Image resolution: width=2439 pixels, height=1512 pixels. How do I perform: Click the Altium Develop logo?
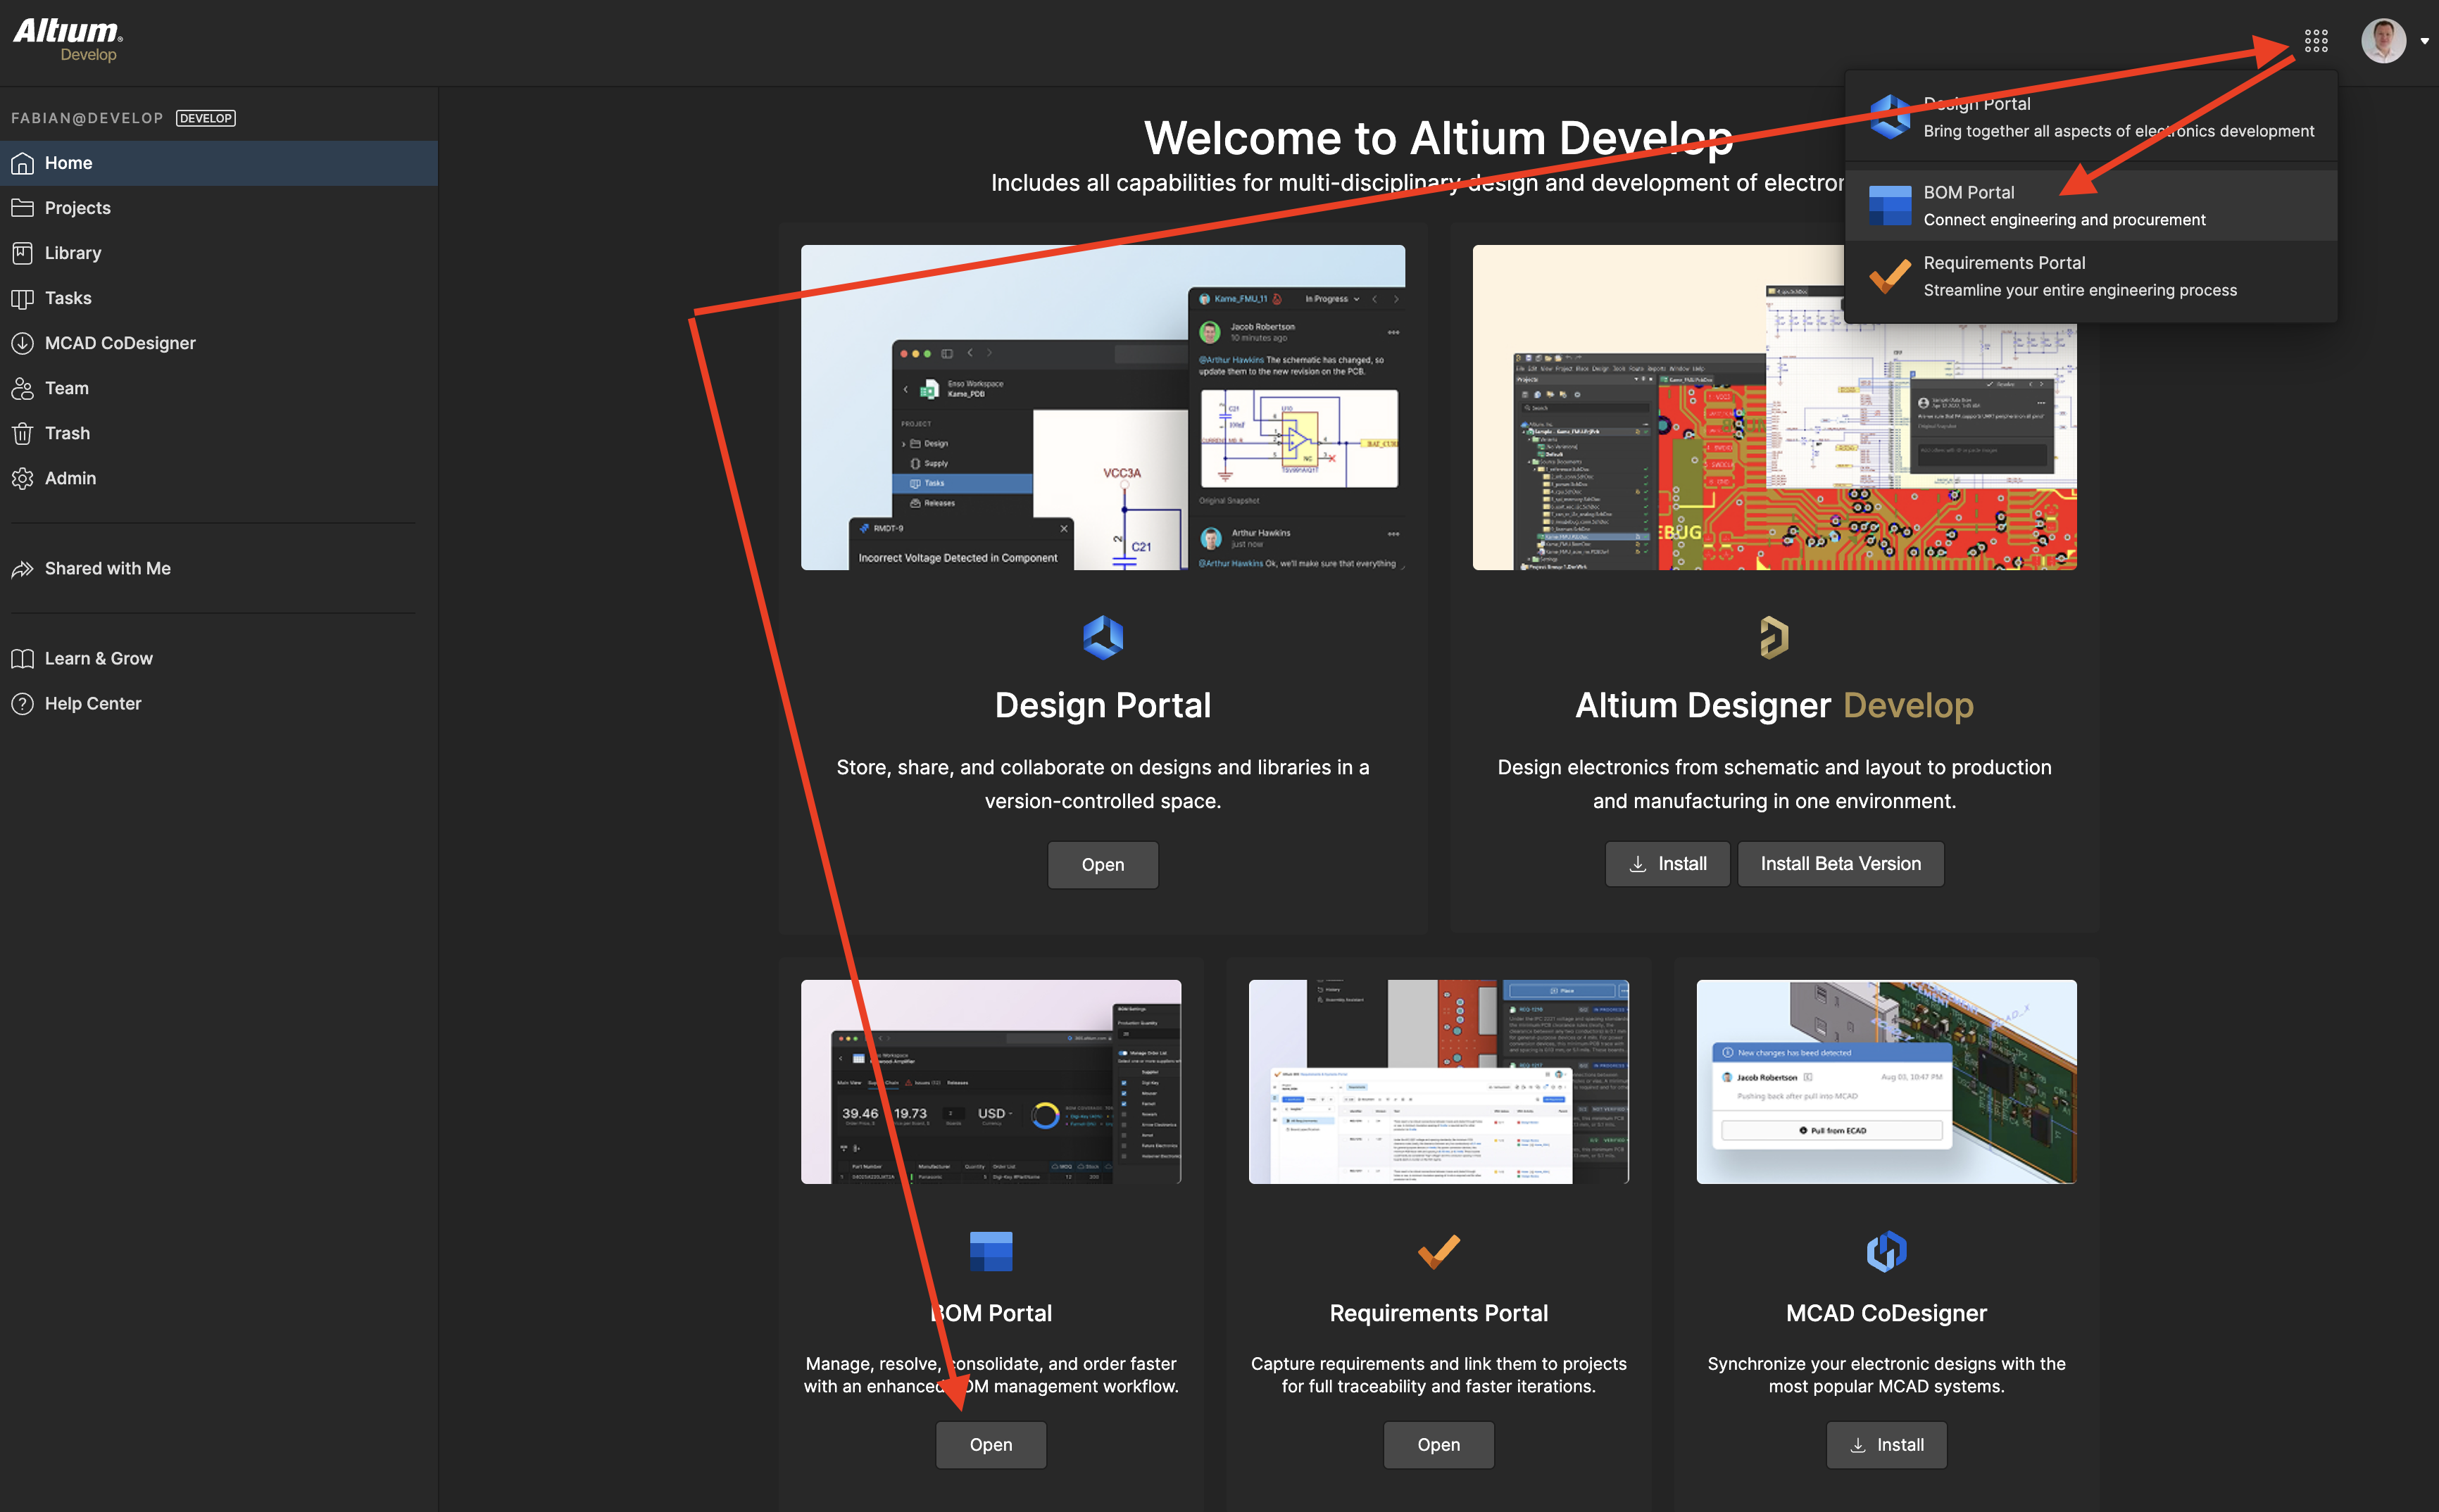tap(68, 40)
